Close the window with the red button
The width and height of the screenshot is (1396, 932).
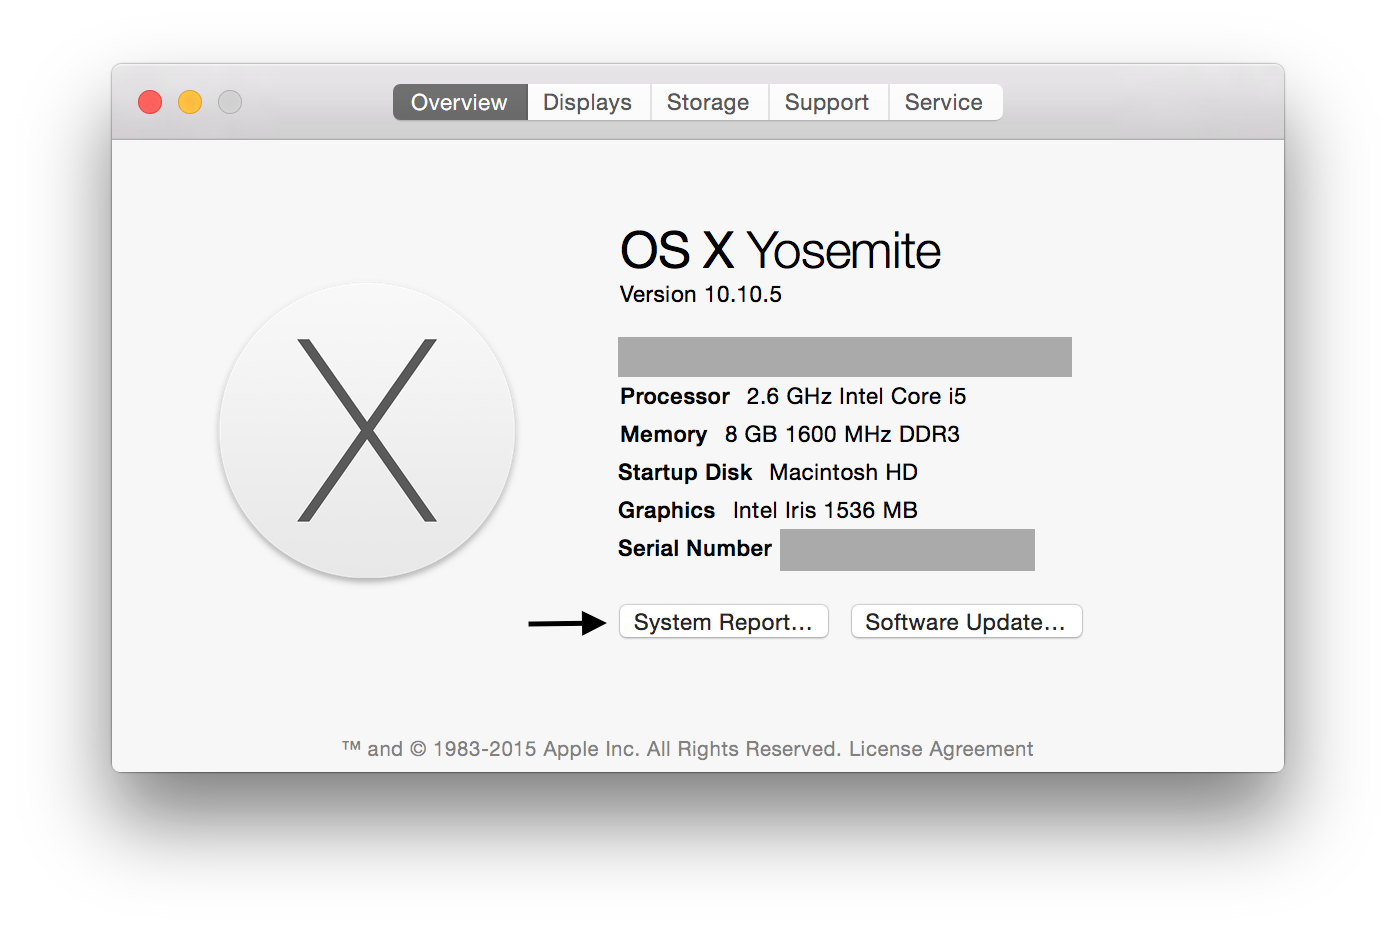coord(150,102)
